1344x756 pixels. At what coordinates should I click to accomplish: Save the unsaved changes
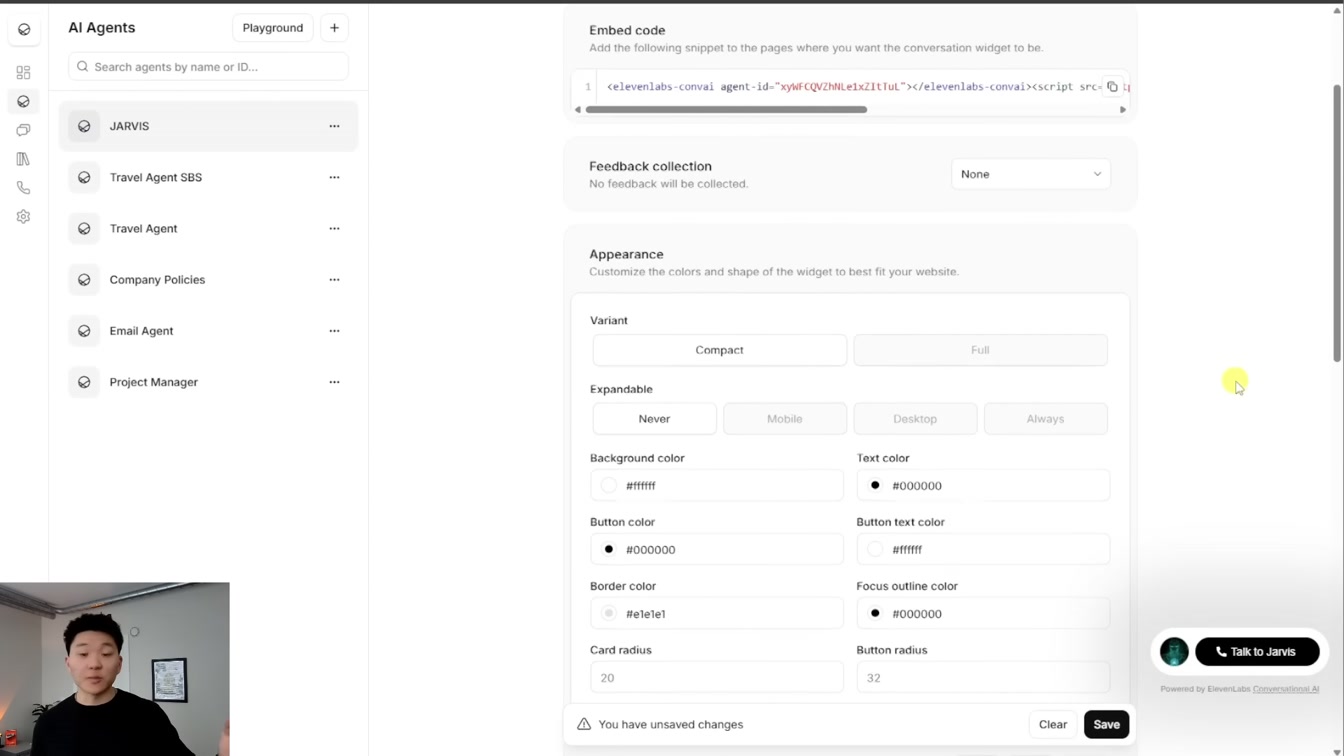pyautogui.click(x=1106, y=724)
